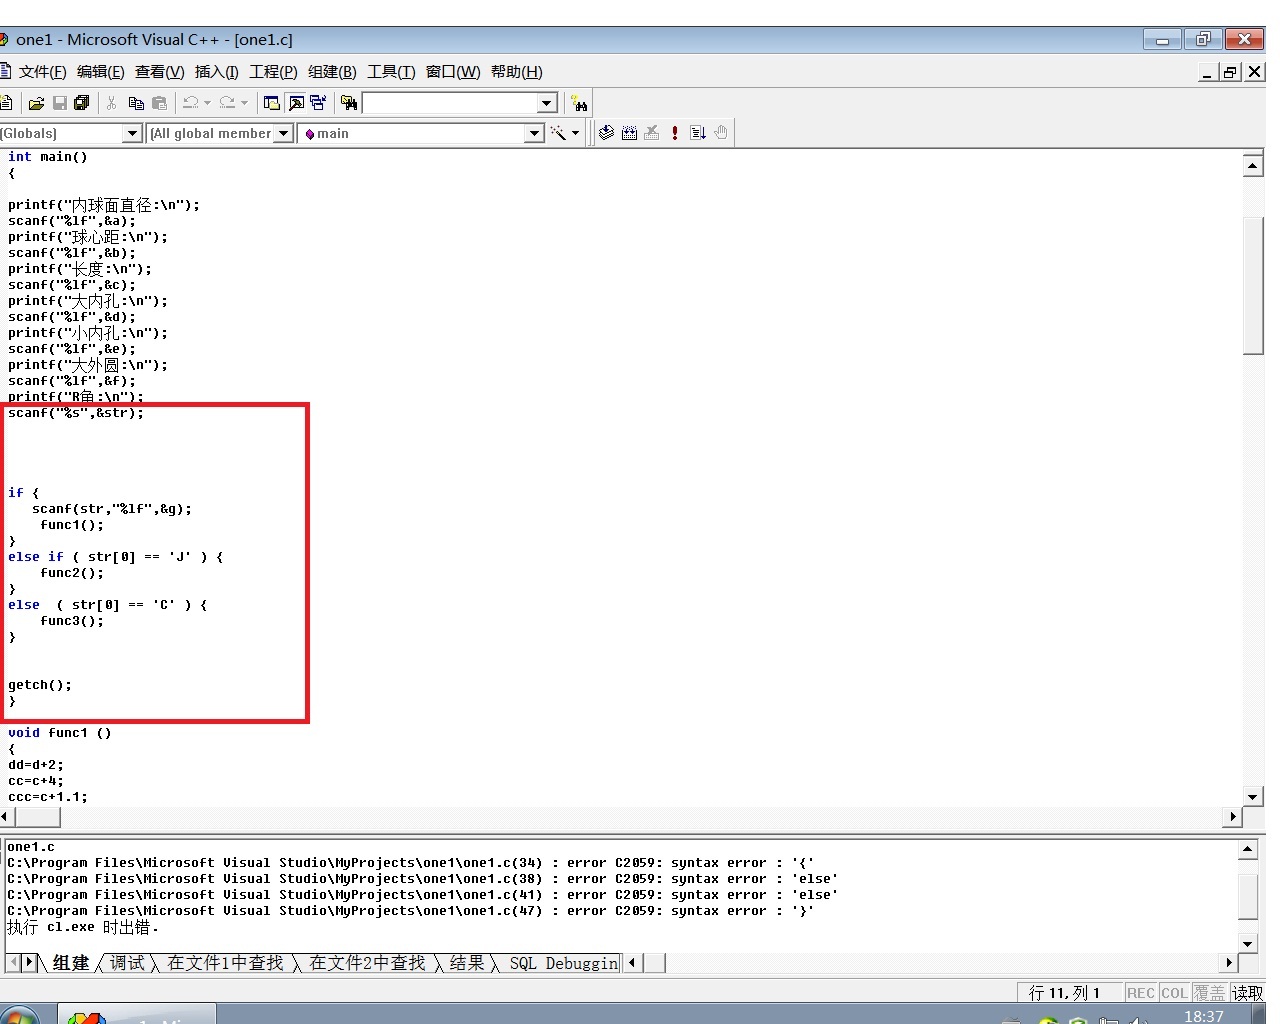Switch to the 在文件2中查找 tab
The width and height of the screenshot is (1280, 1024).
click(x=367, y=963)
